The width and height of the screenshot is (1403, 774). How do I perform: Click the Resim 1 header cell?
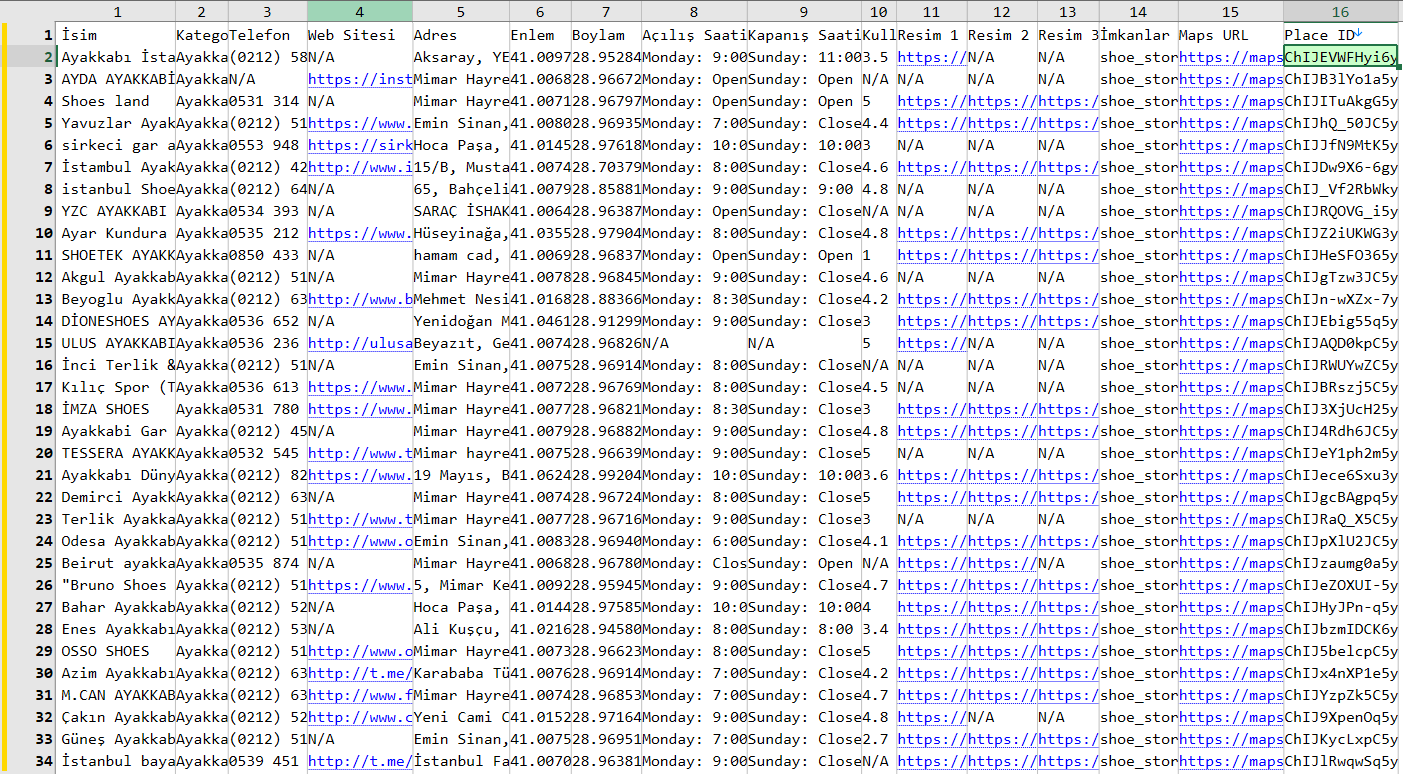(931, 35)
